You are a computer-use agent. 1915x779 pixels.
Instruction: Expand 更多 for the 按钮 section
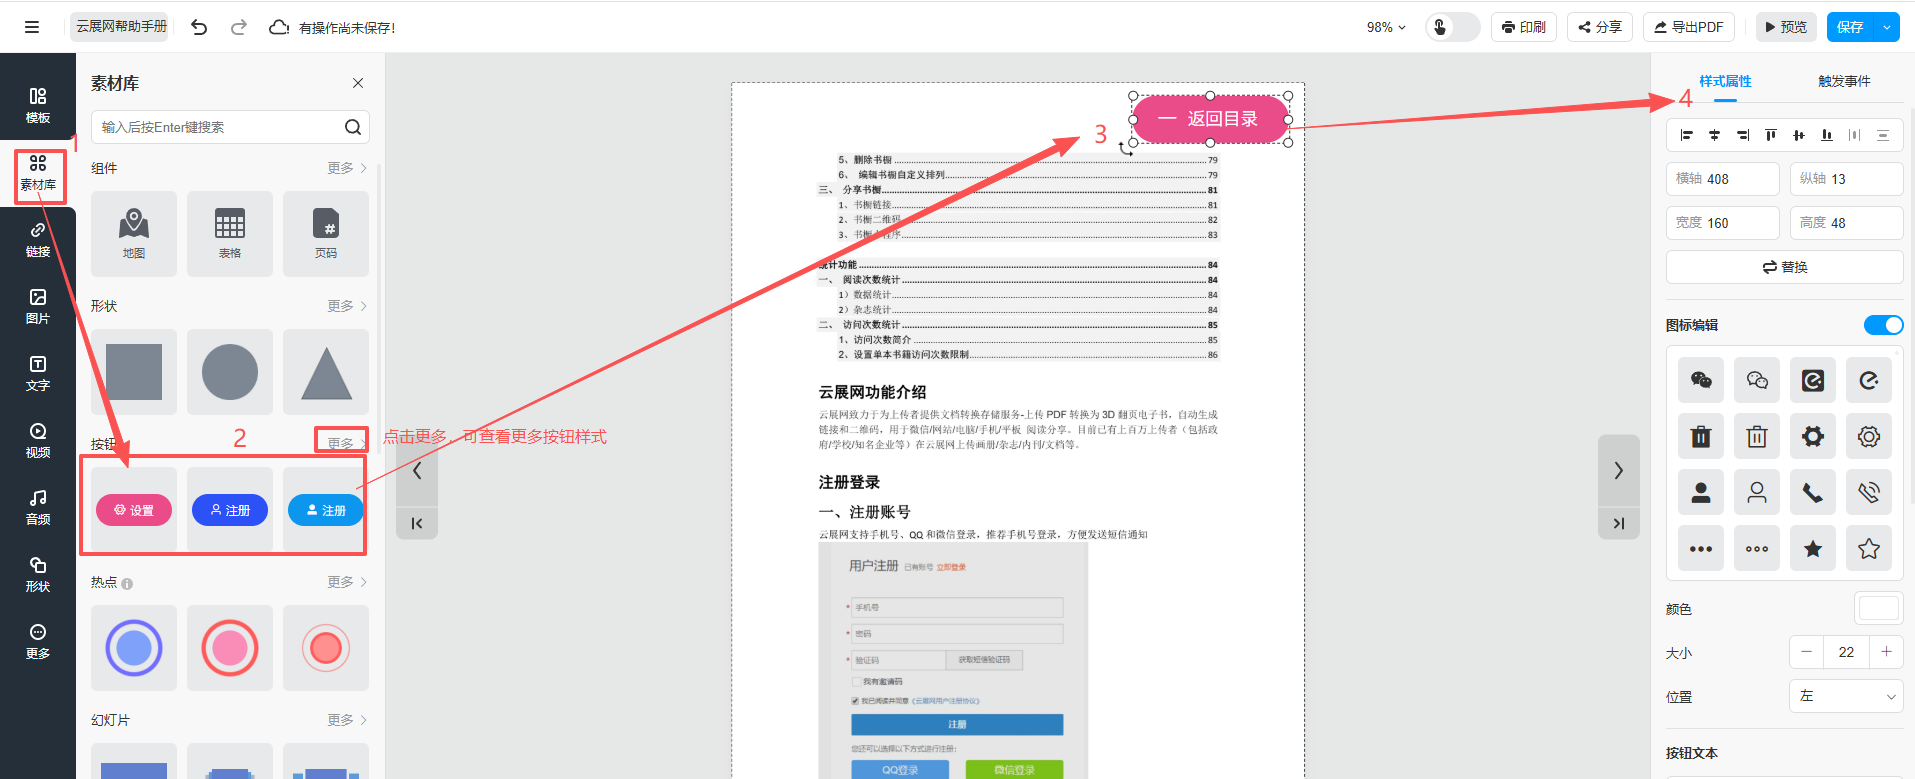pyautogui.click(x=346, y=443)
